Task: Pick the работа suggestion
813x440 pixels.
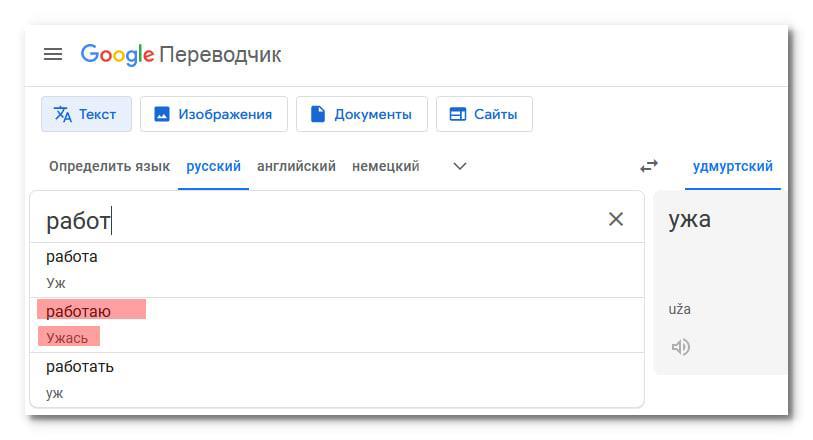Action: click(x=337, y=270)
